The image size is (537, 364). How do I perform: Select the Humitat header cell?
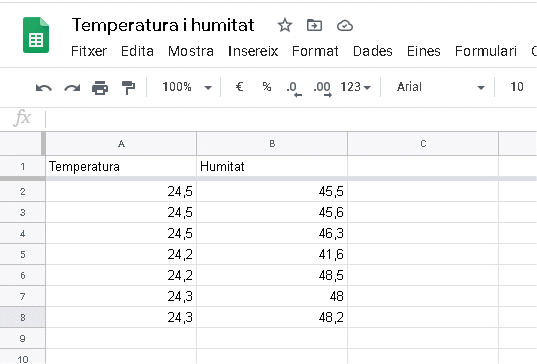[x=272, y=167]
